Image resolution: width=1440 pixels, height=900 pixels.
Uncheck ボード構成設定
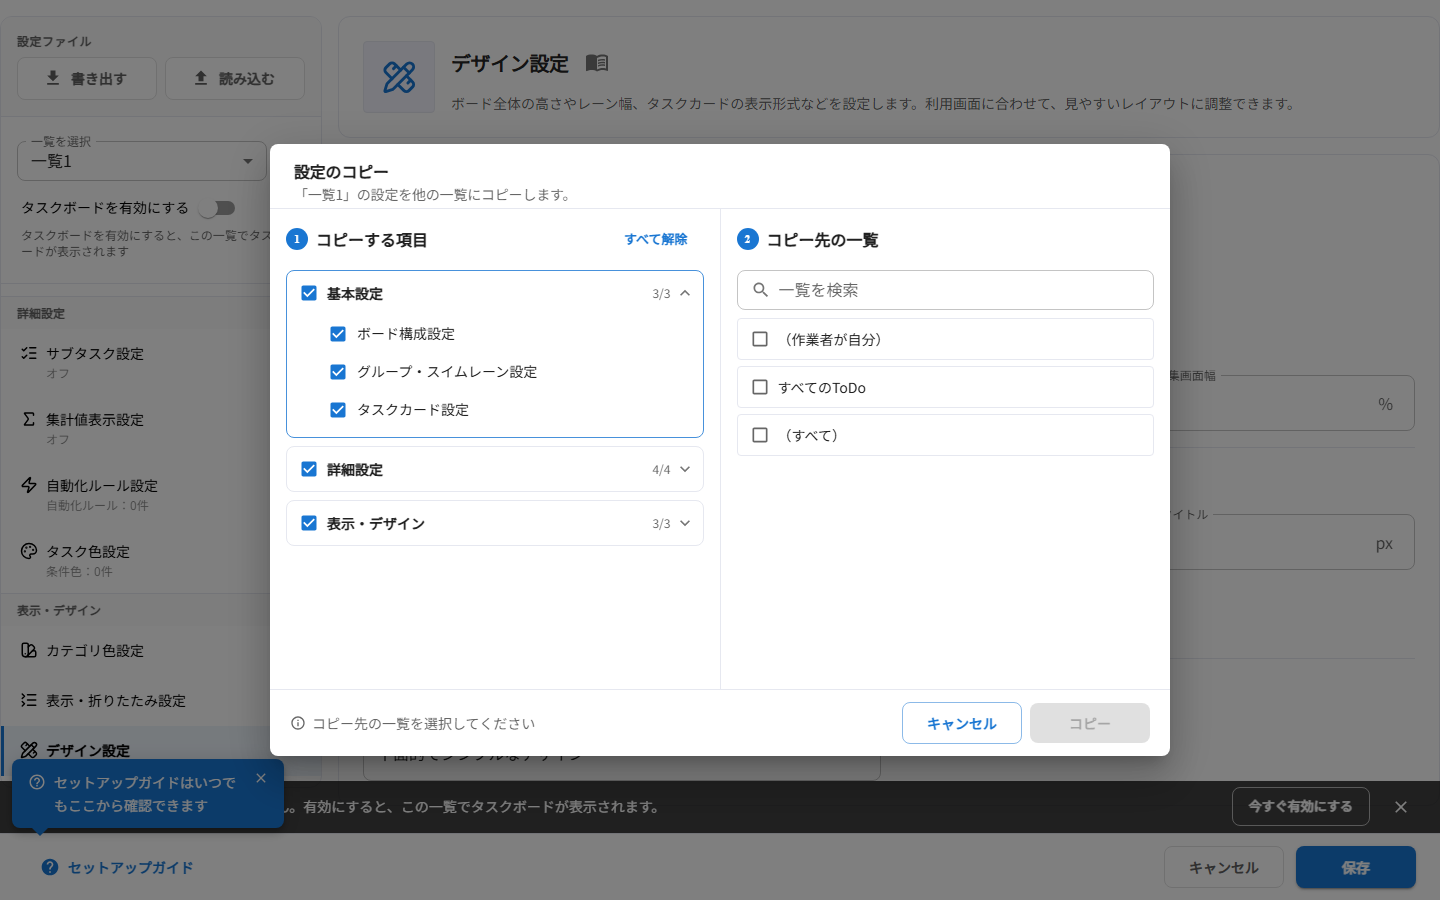click(338, 334)
